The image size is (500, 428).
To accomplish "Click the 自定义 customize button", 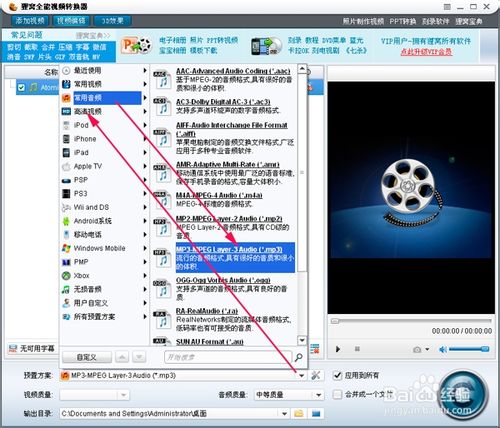I will pos(87,358).
